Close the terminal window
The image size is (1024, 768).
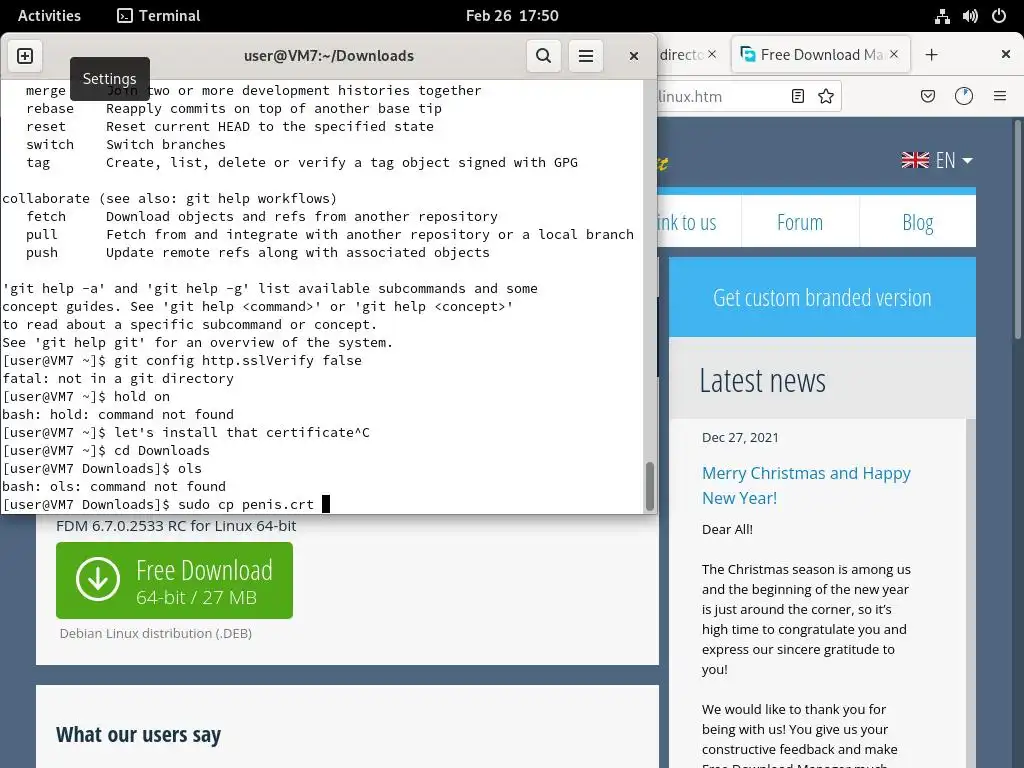[x=633, y=56]
